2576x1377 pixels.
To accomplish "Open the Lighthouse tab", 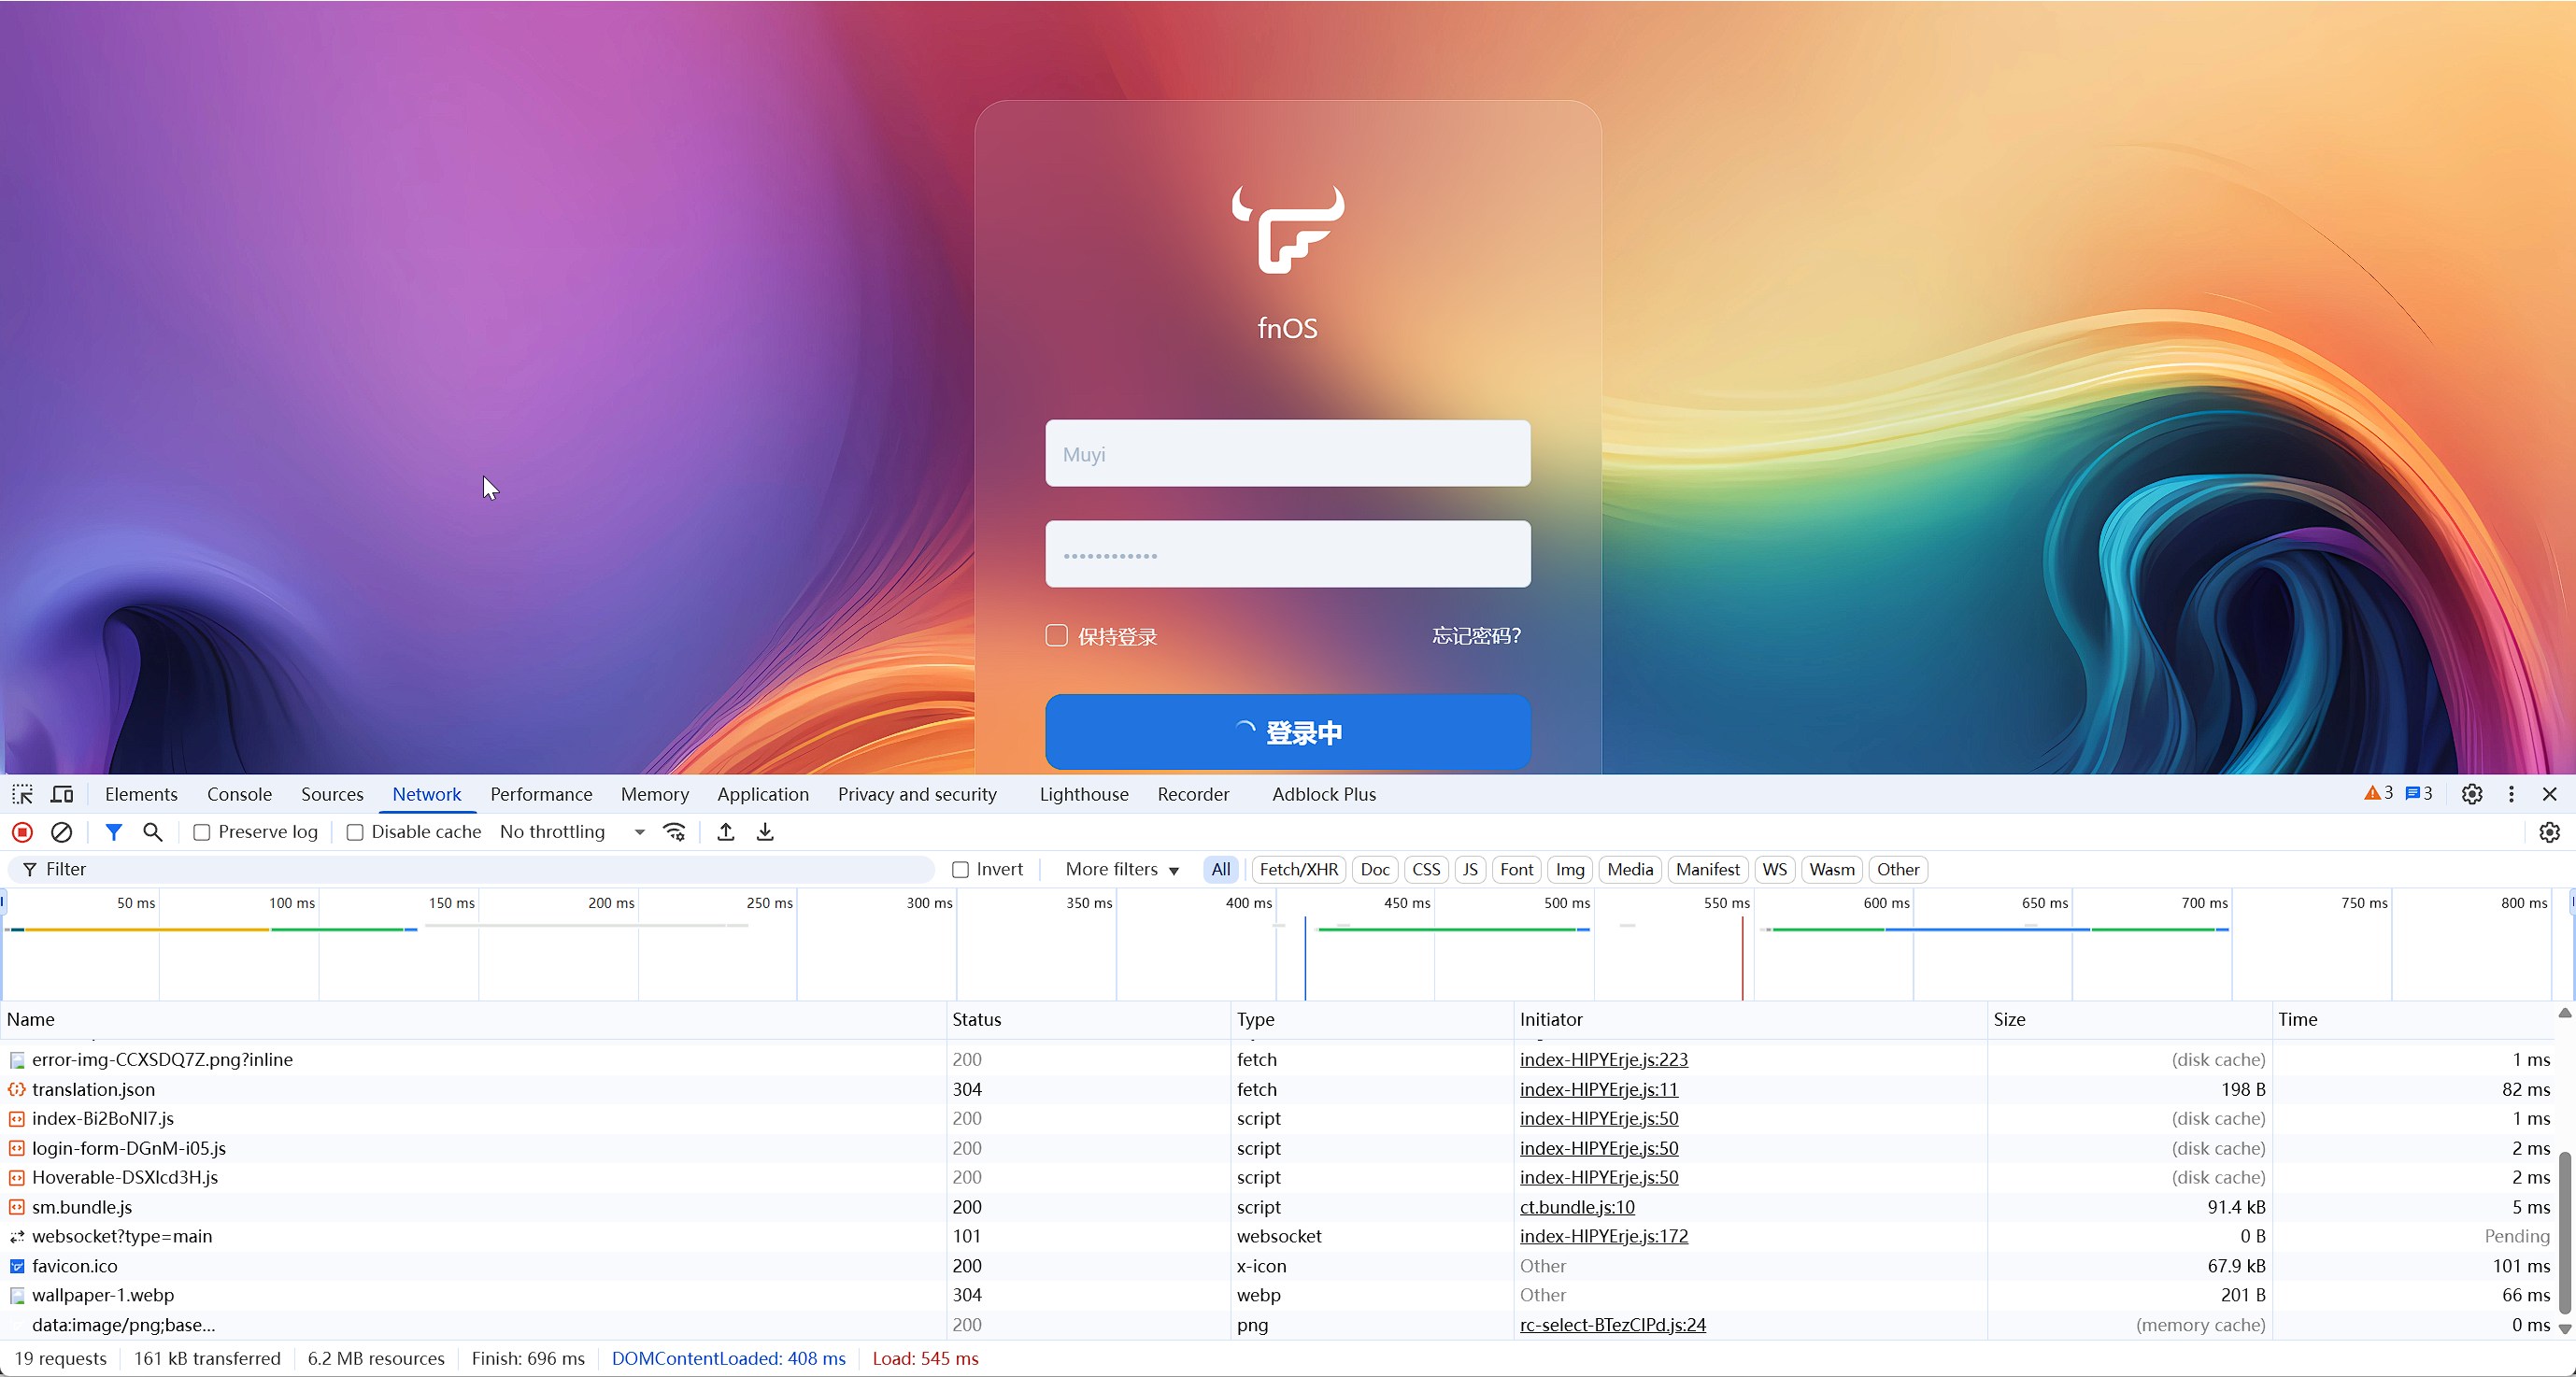I will [x=1084, y=794].
